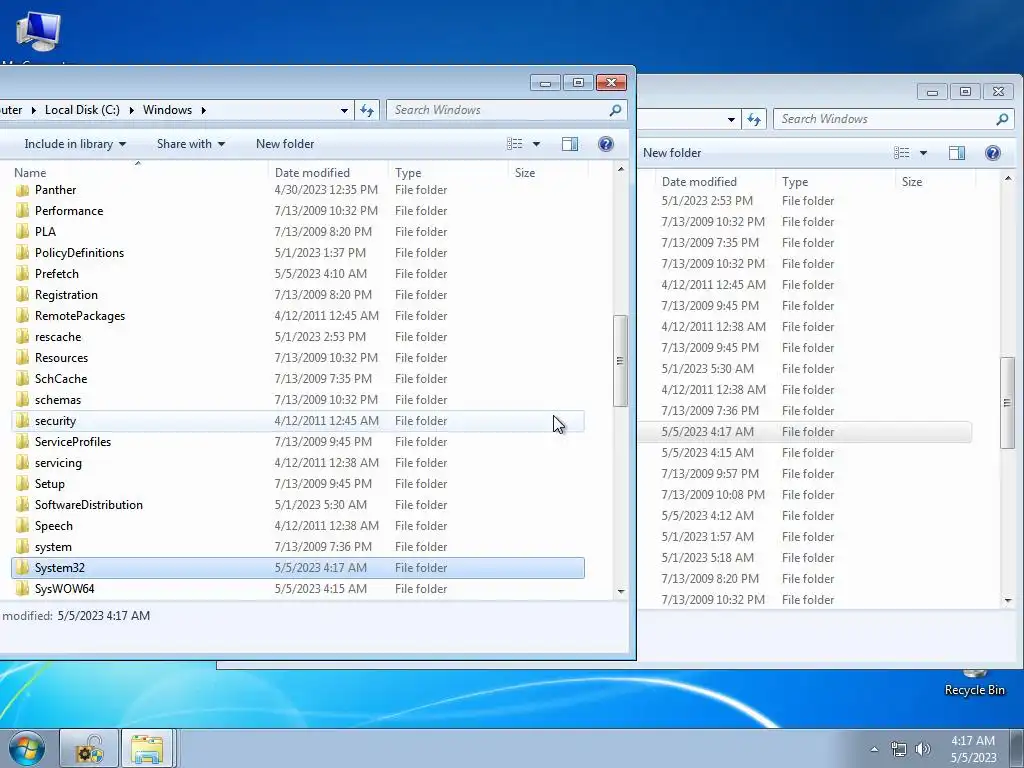Click the Speech folder icon
Viewport: 1024px width, 768px height.
click(22, 526)
